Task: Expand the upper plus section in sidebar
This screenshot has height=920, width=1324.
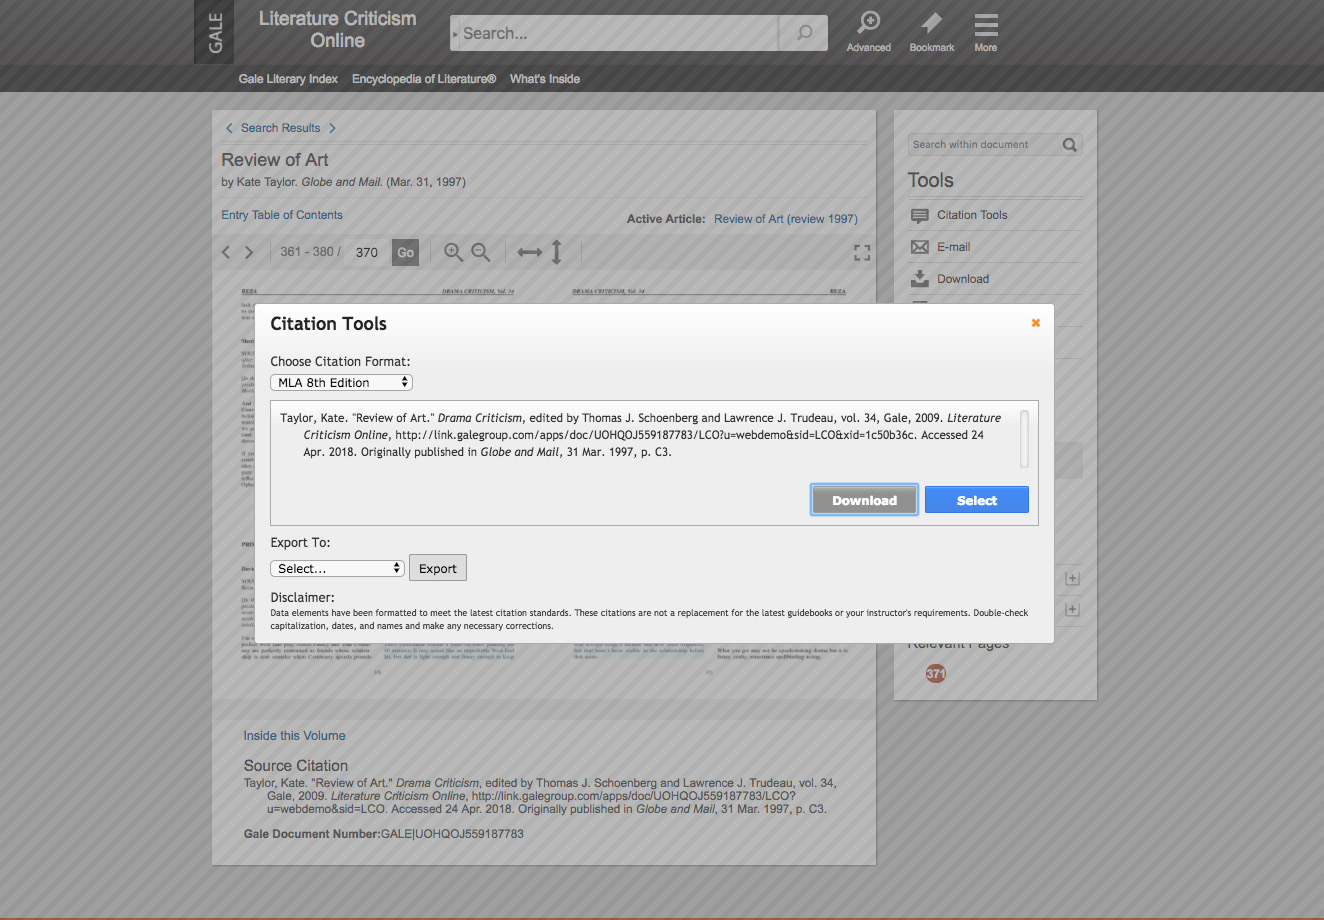Action: click(1072, 578)
